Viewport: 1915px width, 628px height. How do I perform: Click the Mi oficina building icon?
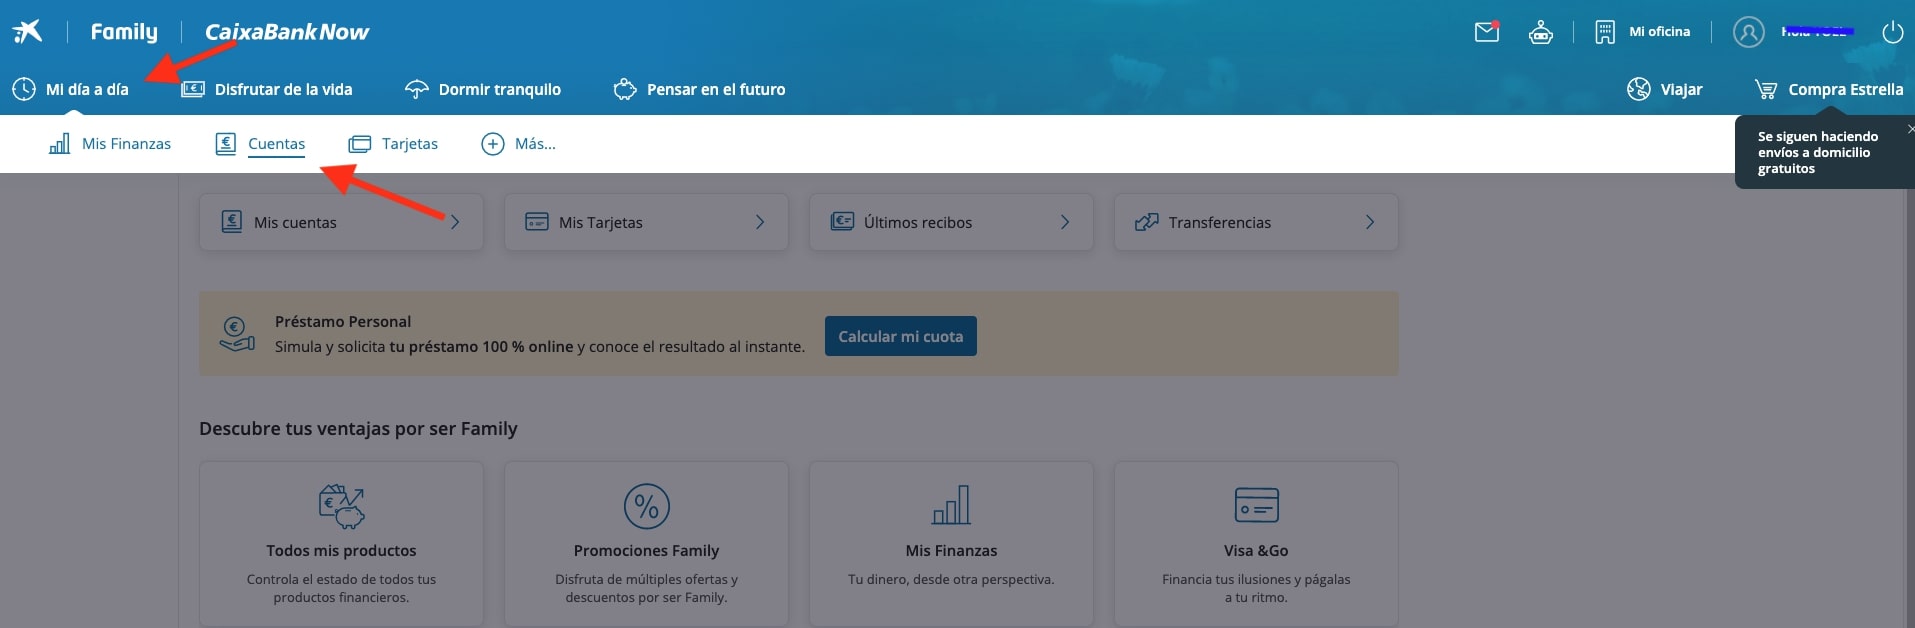tap(1605, 32)
